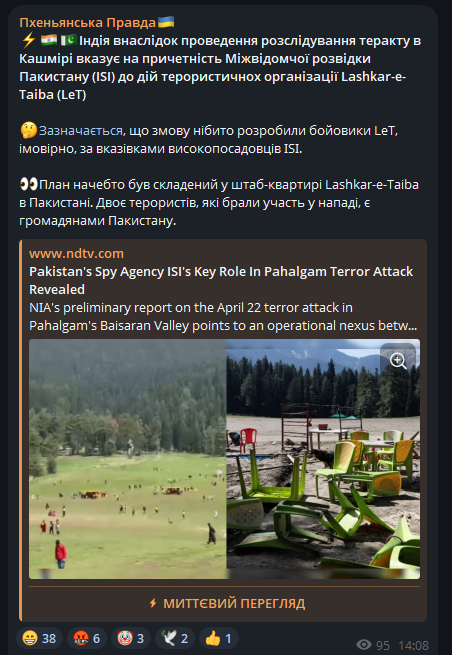
Task: Open the МИТТЄВИЙ ПЕРЕГЛЯД instant view button
Action: (228, 603)
